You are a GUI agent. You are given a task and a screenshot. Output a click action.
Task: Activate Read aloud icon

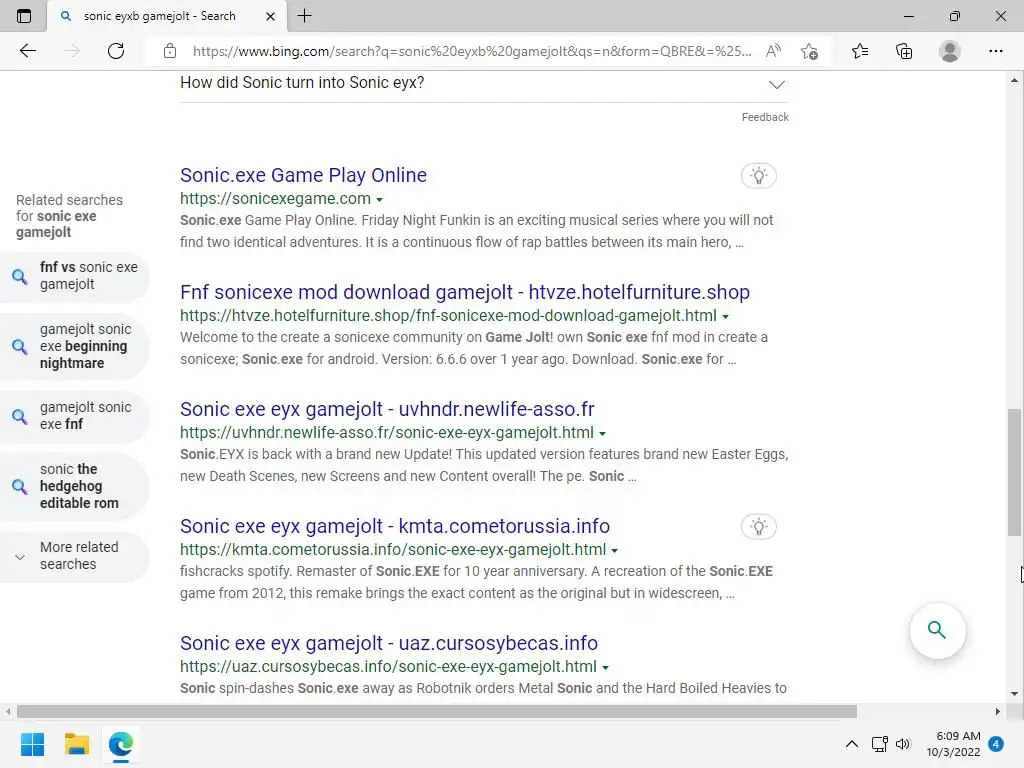773,51
